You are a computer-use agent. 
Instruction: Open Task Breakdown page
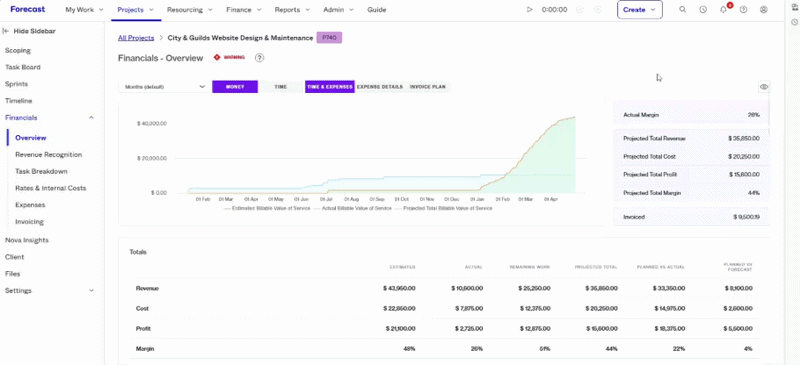[41, 172]
